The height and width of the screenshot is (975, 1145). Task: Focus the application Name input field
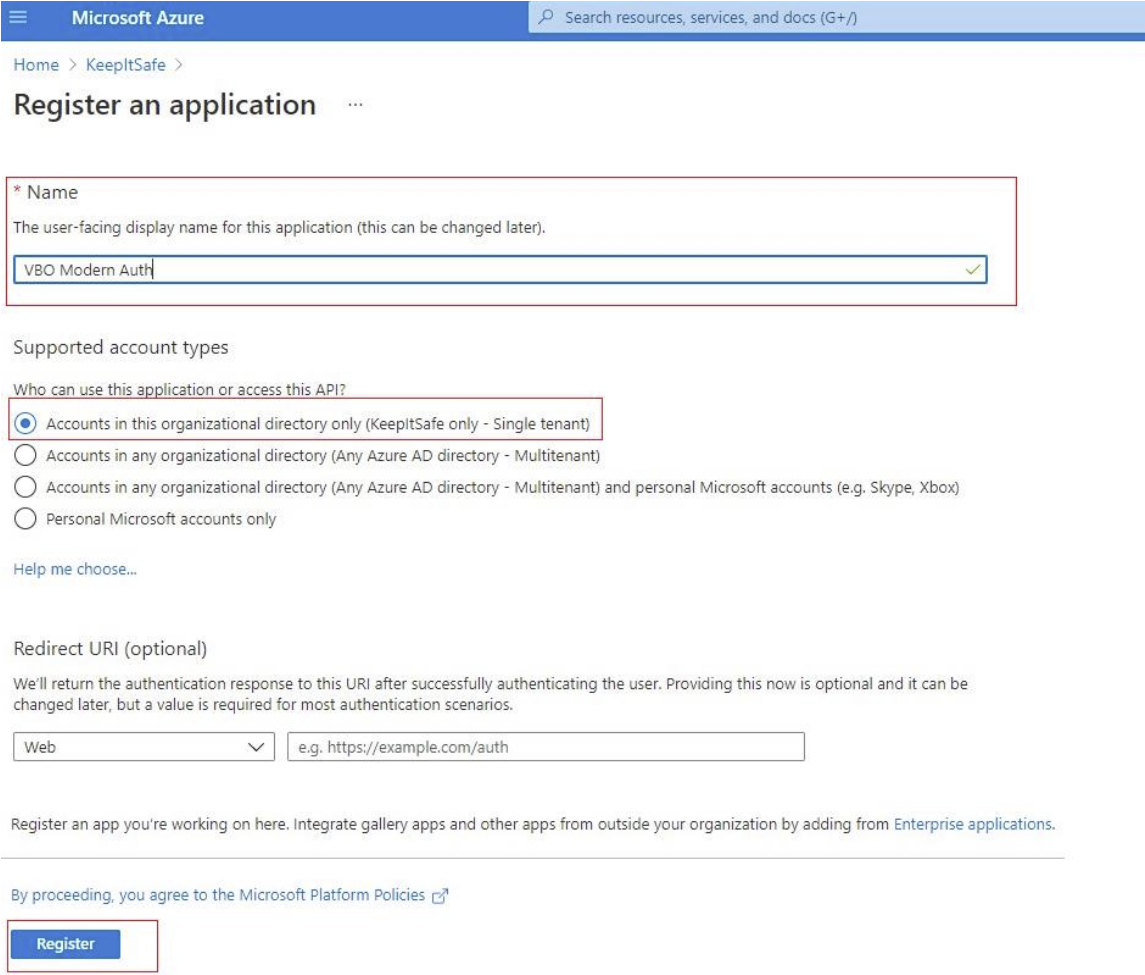pos(500,269)
